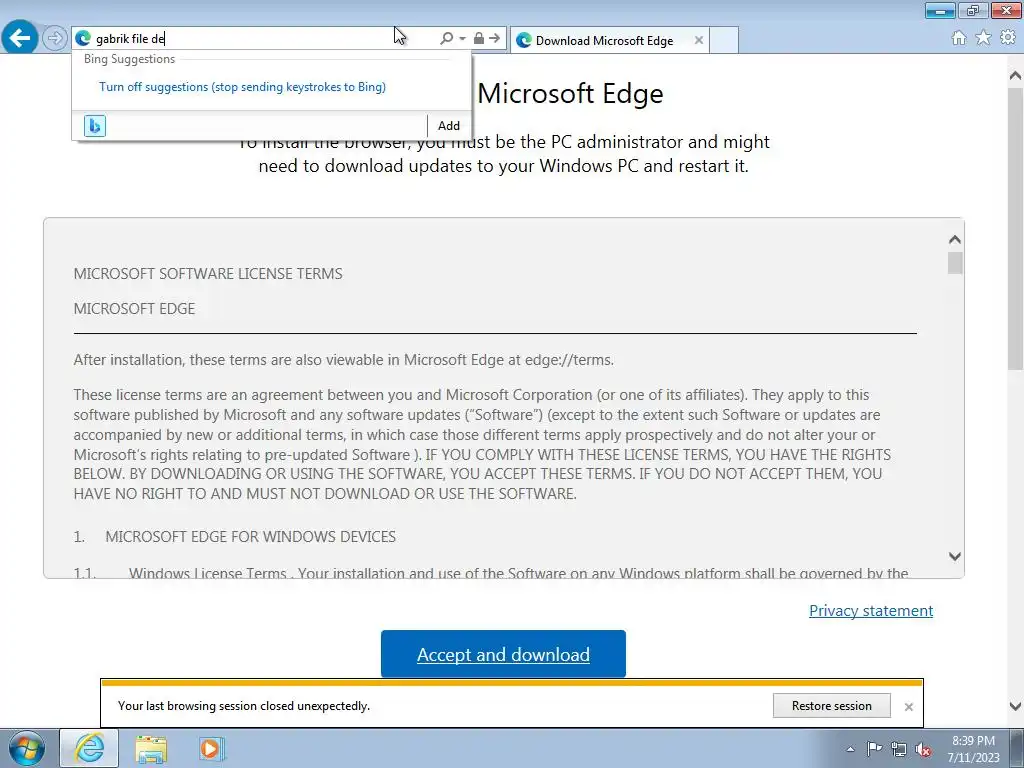Click the muted volume tray icon
The image size is (1024, 768).
[x=923, y=749]
